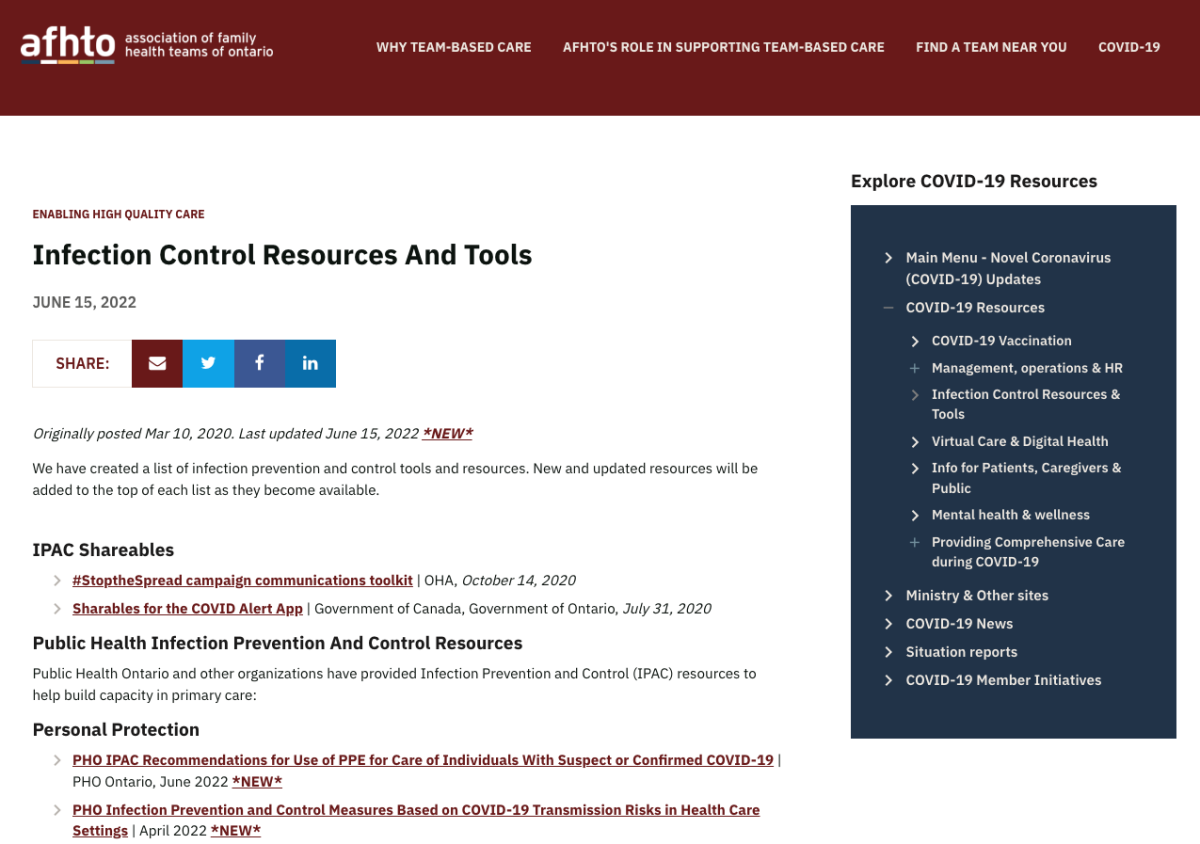Open Main Menu - Novel Coronavirus Updates
The image size is (1200, 844).
1008,268
